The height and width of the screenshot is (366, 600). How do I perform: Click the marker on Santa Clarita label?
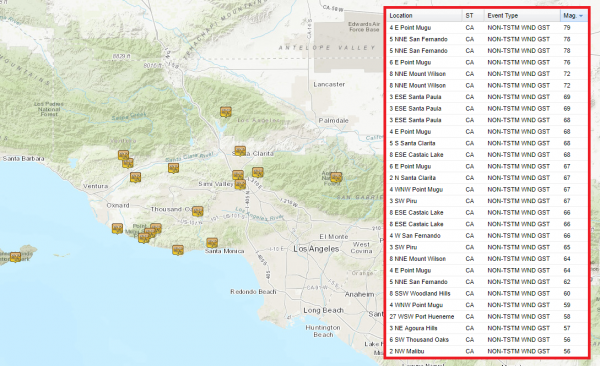click(240, 151)
